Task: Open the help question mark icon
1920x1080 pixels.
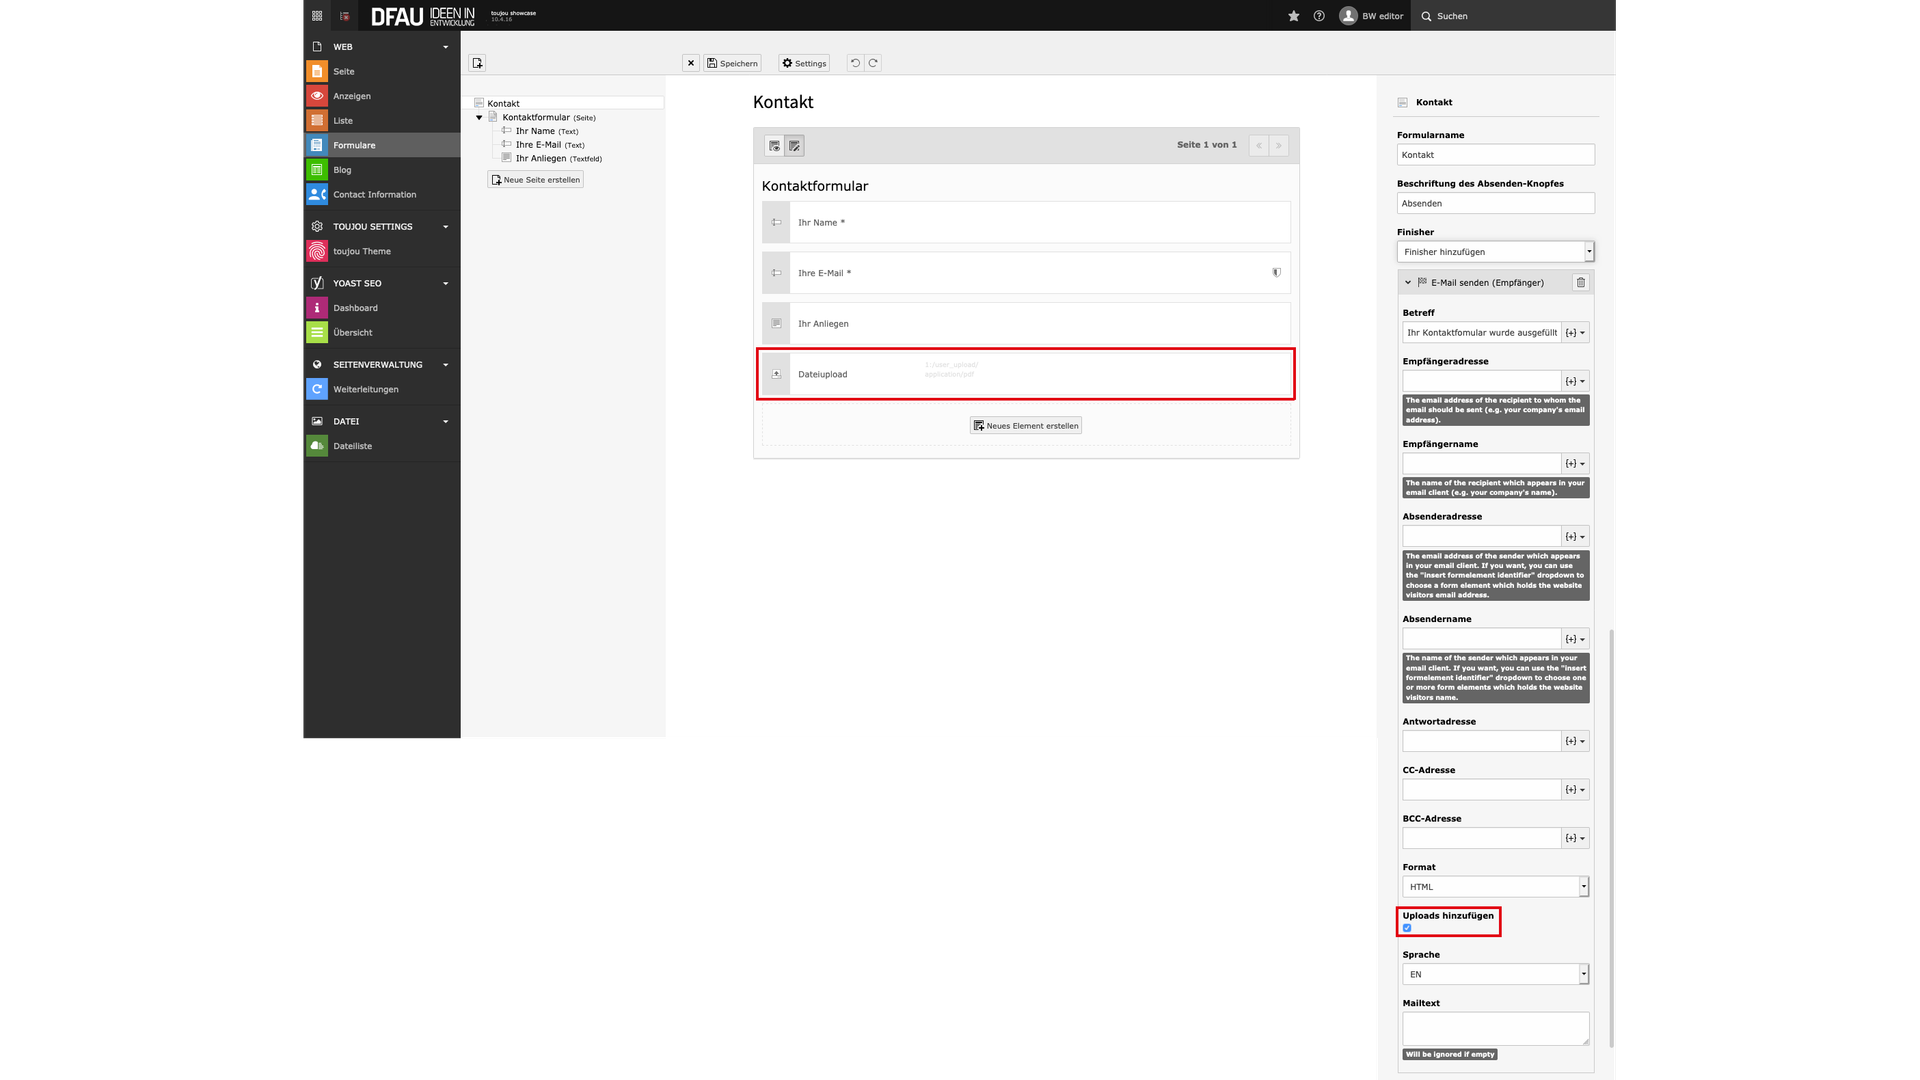Action: 1319,16
